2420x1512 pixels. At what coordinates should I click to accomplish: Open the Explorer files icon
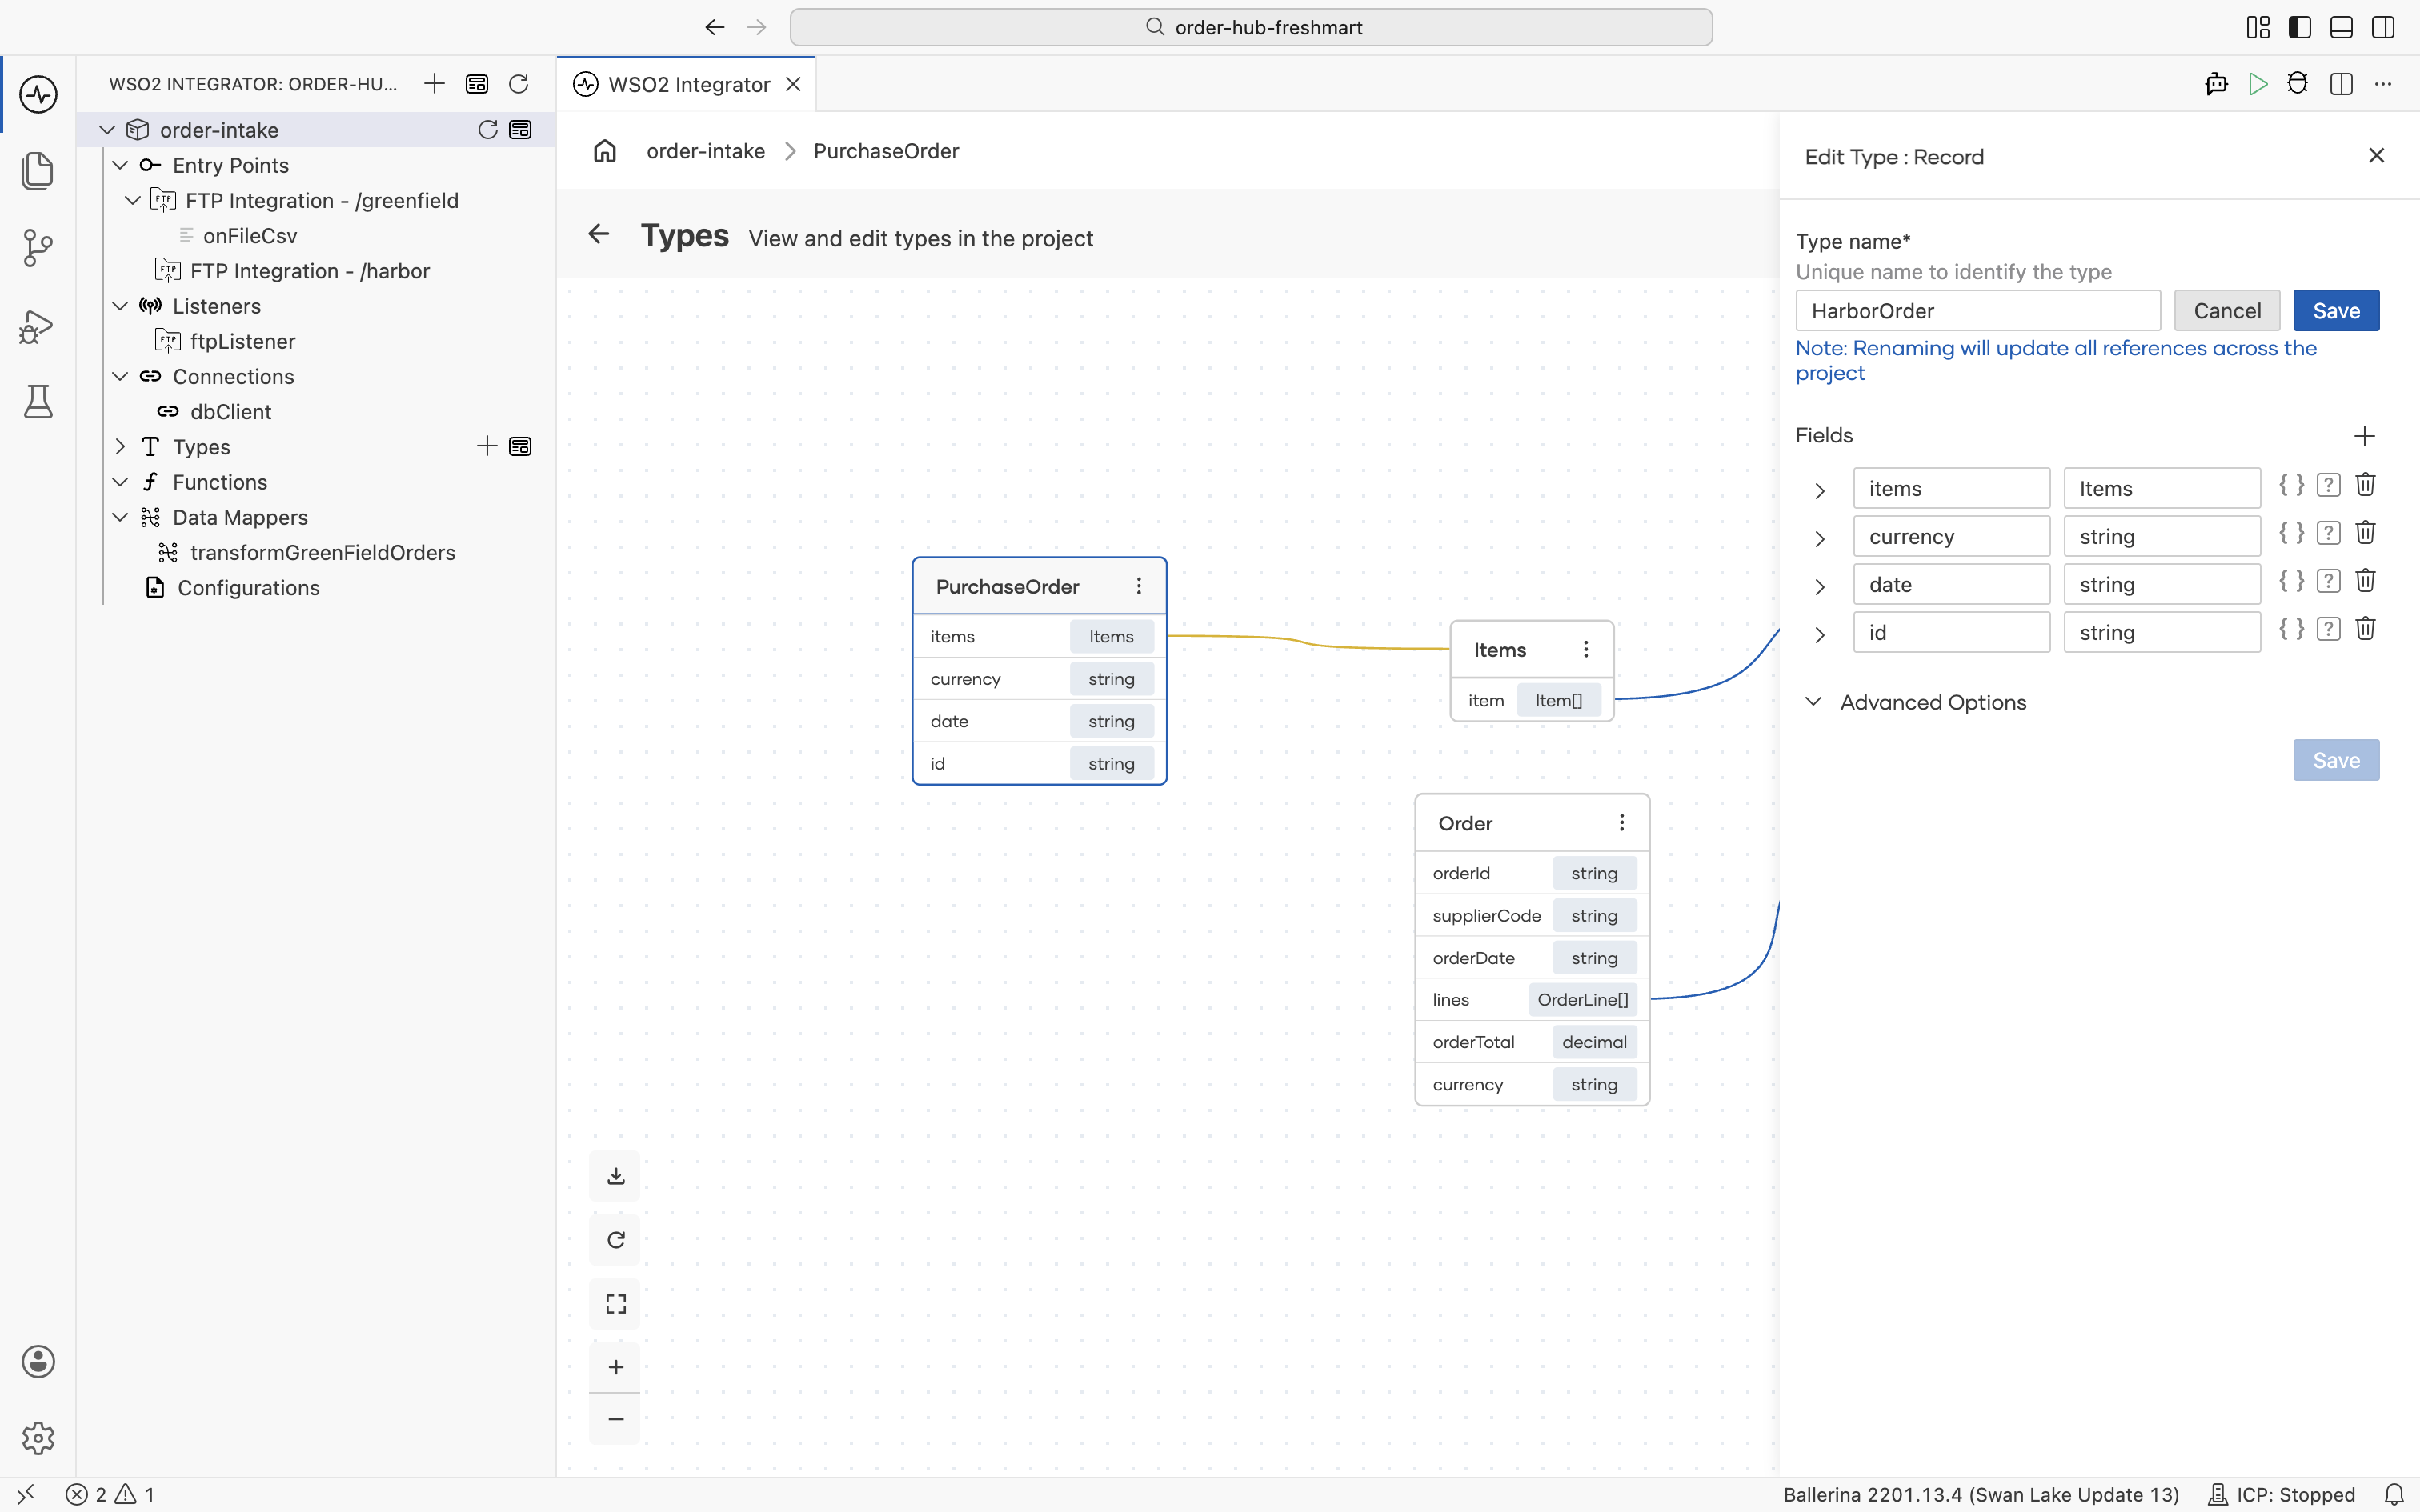(38, 170)
